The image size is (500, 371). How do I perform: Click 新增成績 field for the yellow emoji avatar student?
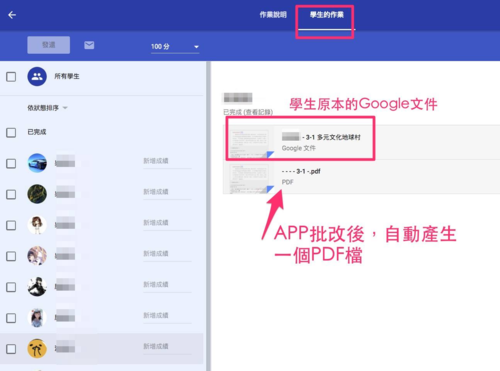point(167,347)
